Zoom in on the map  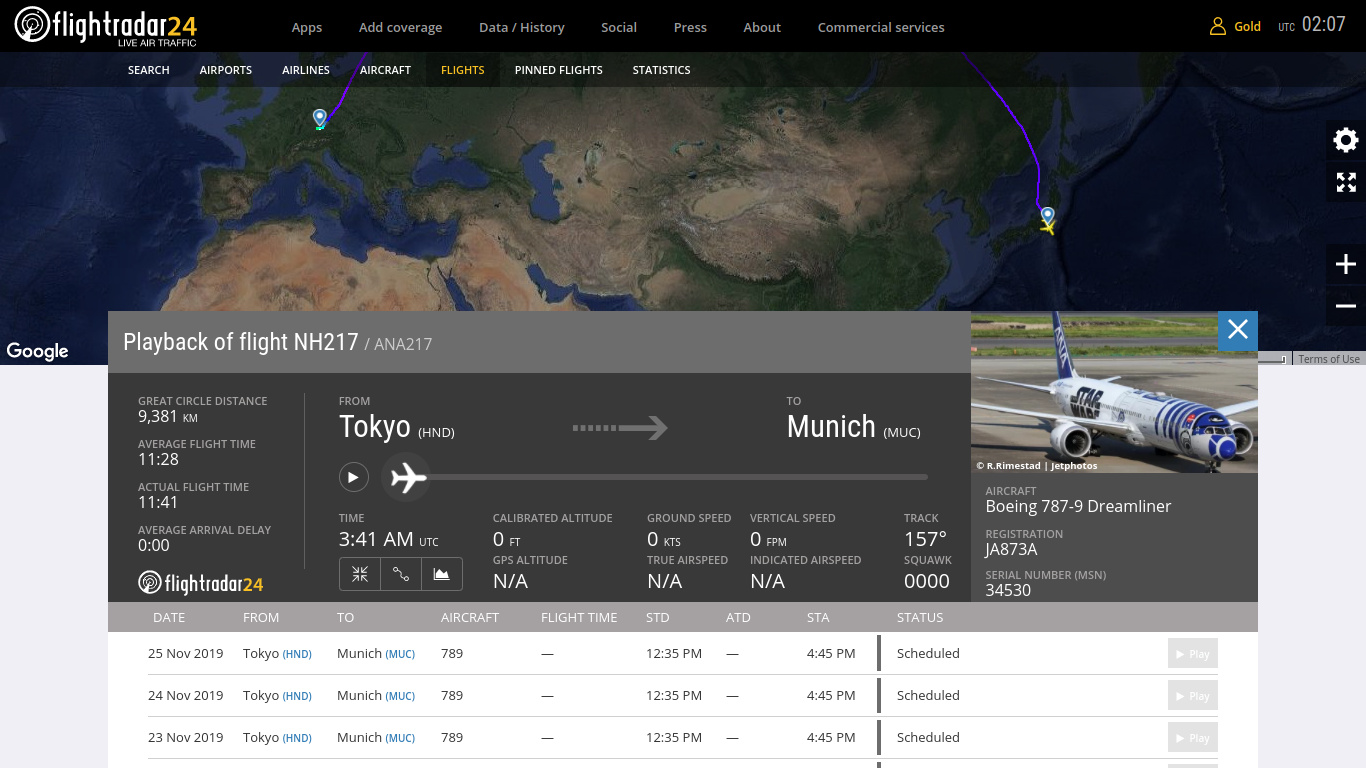[1346, 264]
